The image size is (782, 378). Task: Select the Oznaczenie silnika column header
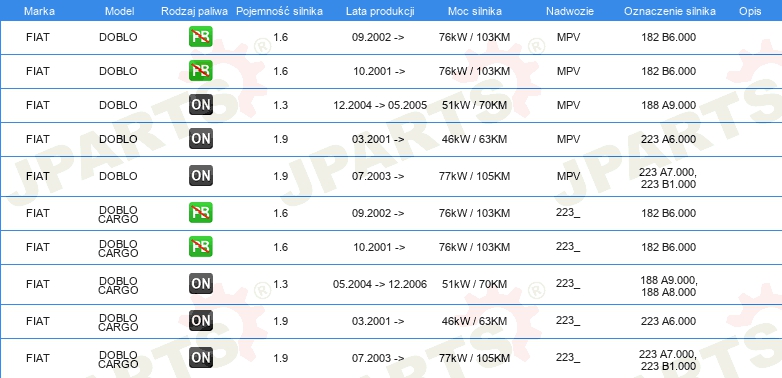pos(670,11)
